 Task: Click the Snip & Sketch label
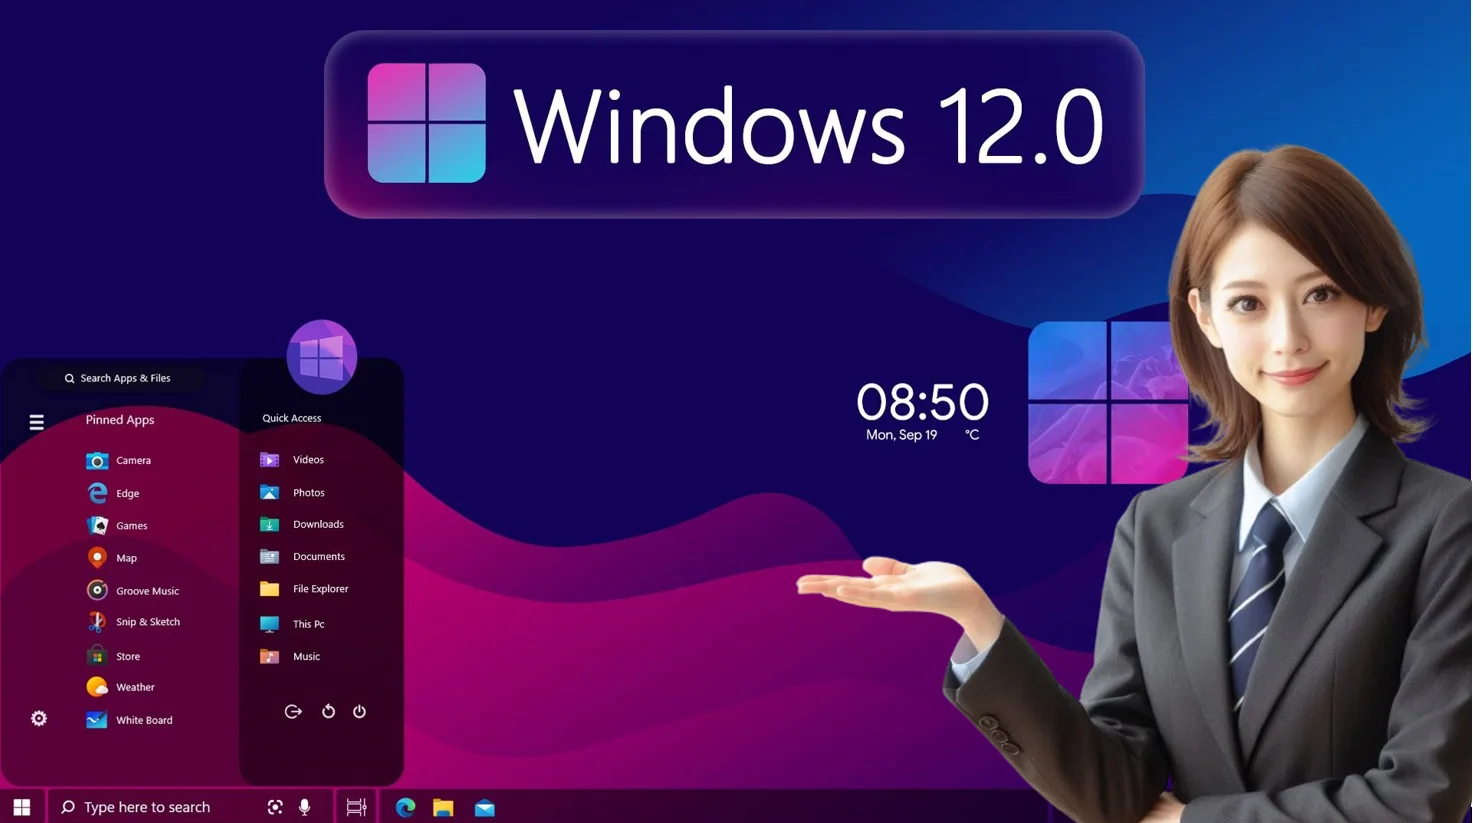148,622
